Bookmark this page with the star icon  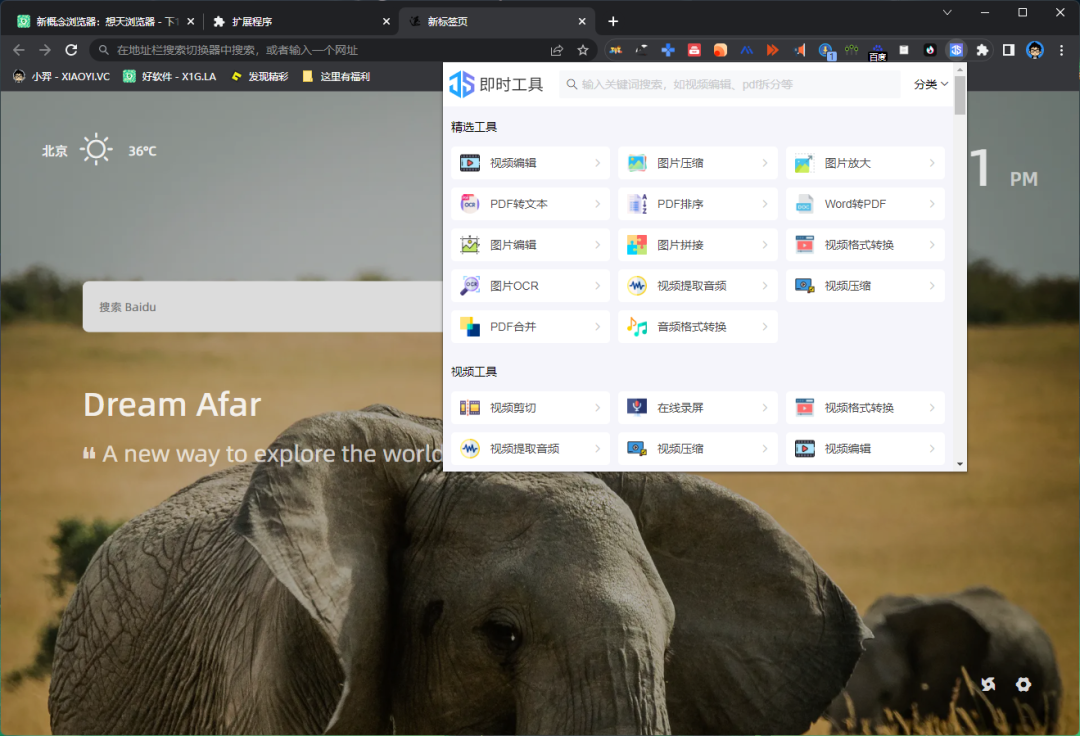(x=583, y=50)
